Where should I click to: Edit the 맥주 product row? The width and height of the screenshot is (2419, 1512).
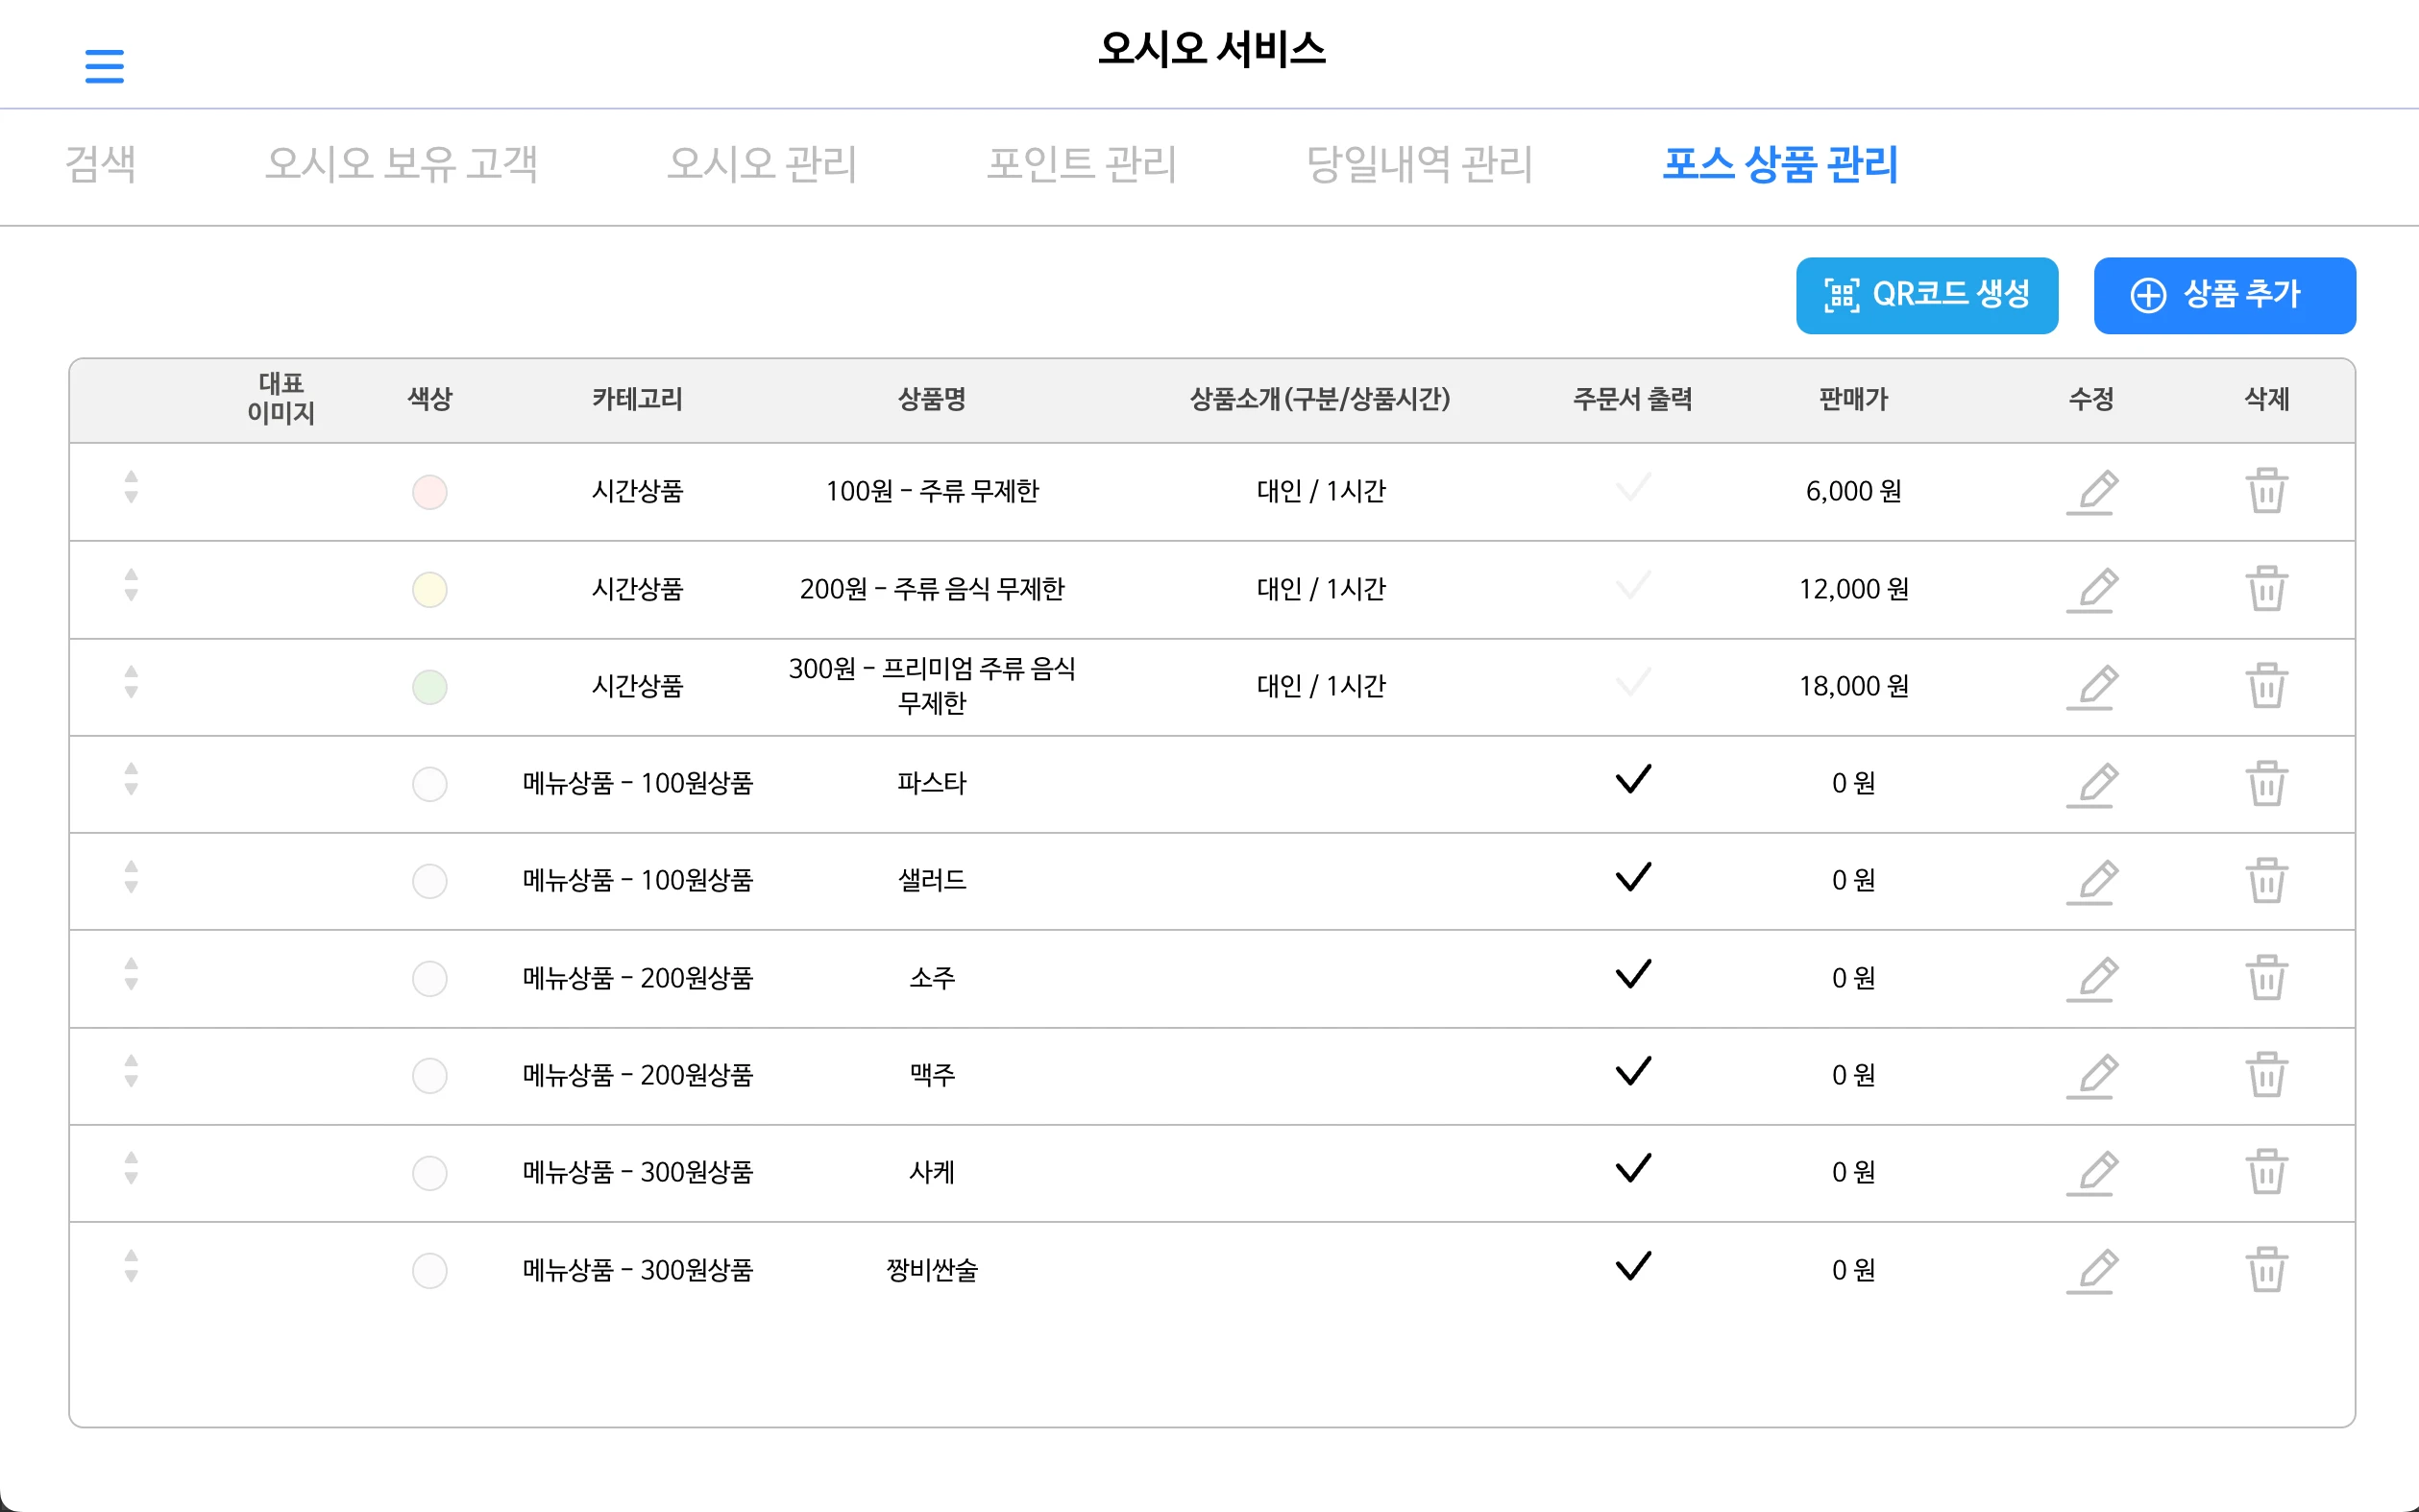2091,1076
